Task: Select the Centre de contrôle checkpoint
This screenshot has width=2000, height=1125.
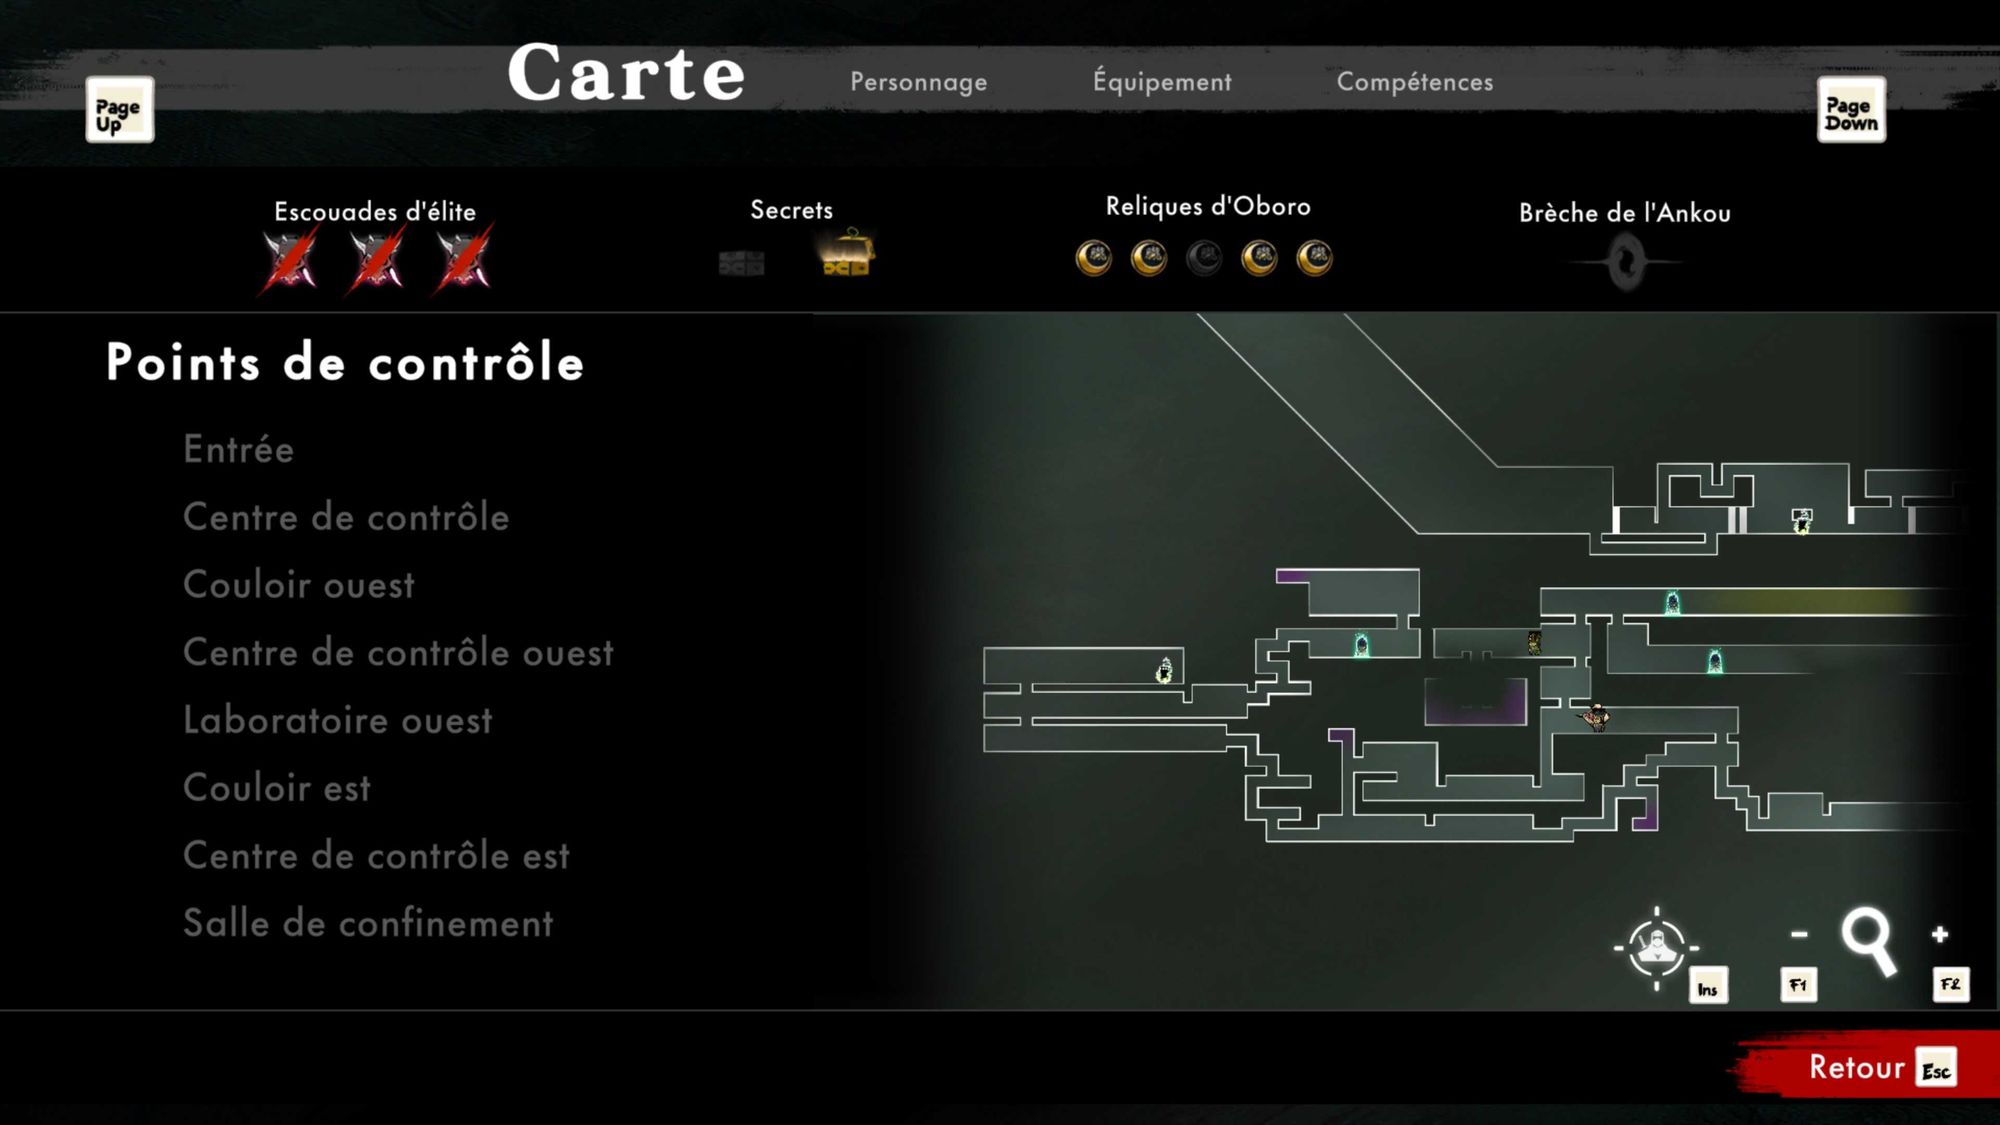Action: point(346,517)
